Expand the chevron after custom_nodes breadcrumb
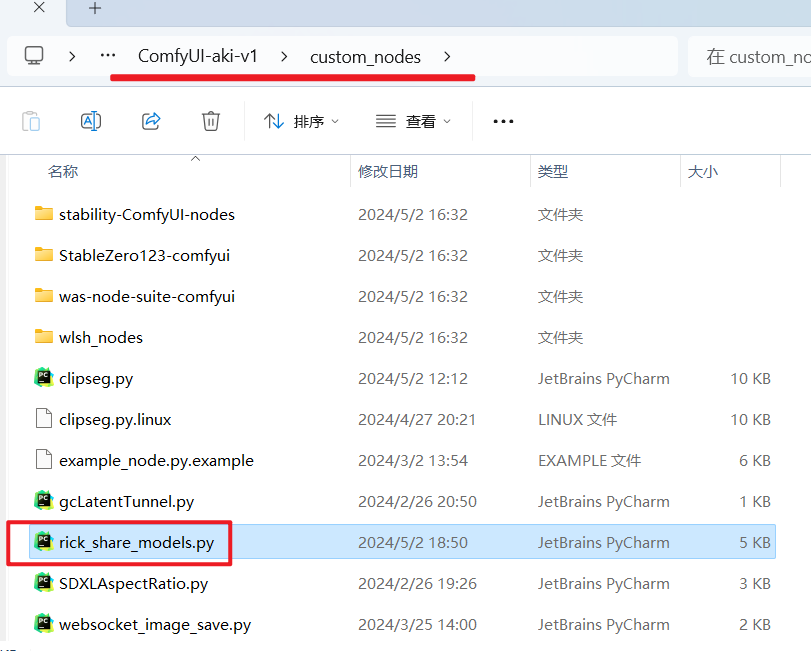 coord(447,56)
